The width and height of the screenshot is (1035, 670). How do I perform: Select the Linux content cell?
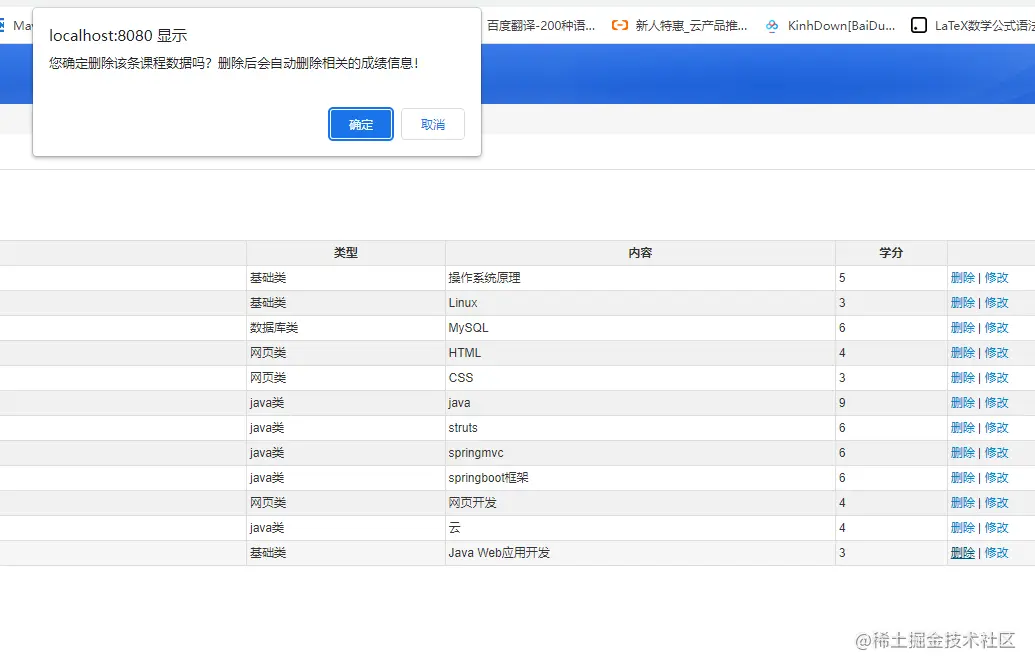pos(640,303)
